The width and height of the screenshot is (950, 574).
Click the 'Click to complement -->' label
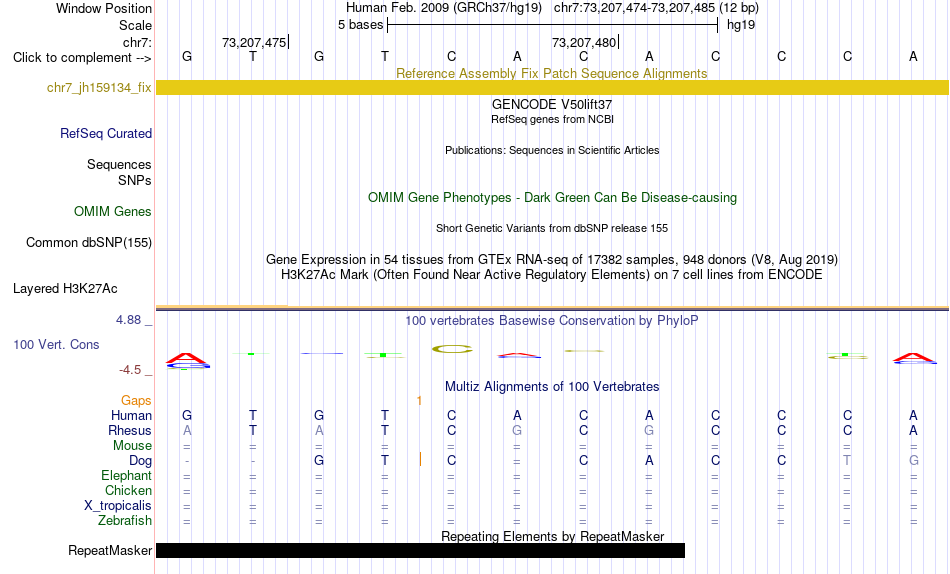tap(82, 58)
